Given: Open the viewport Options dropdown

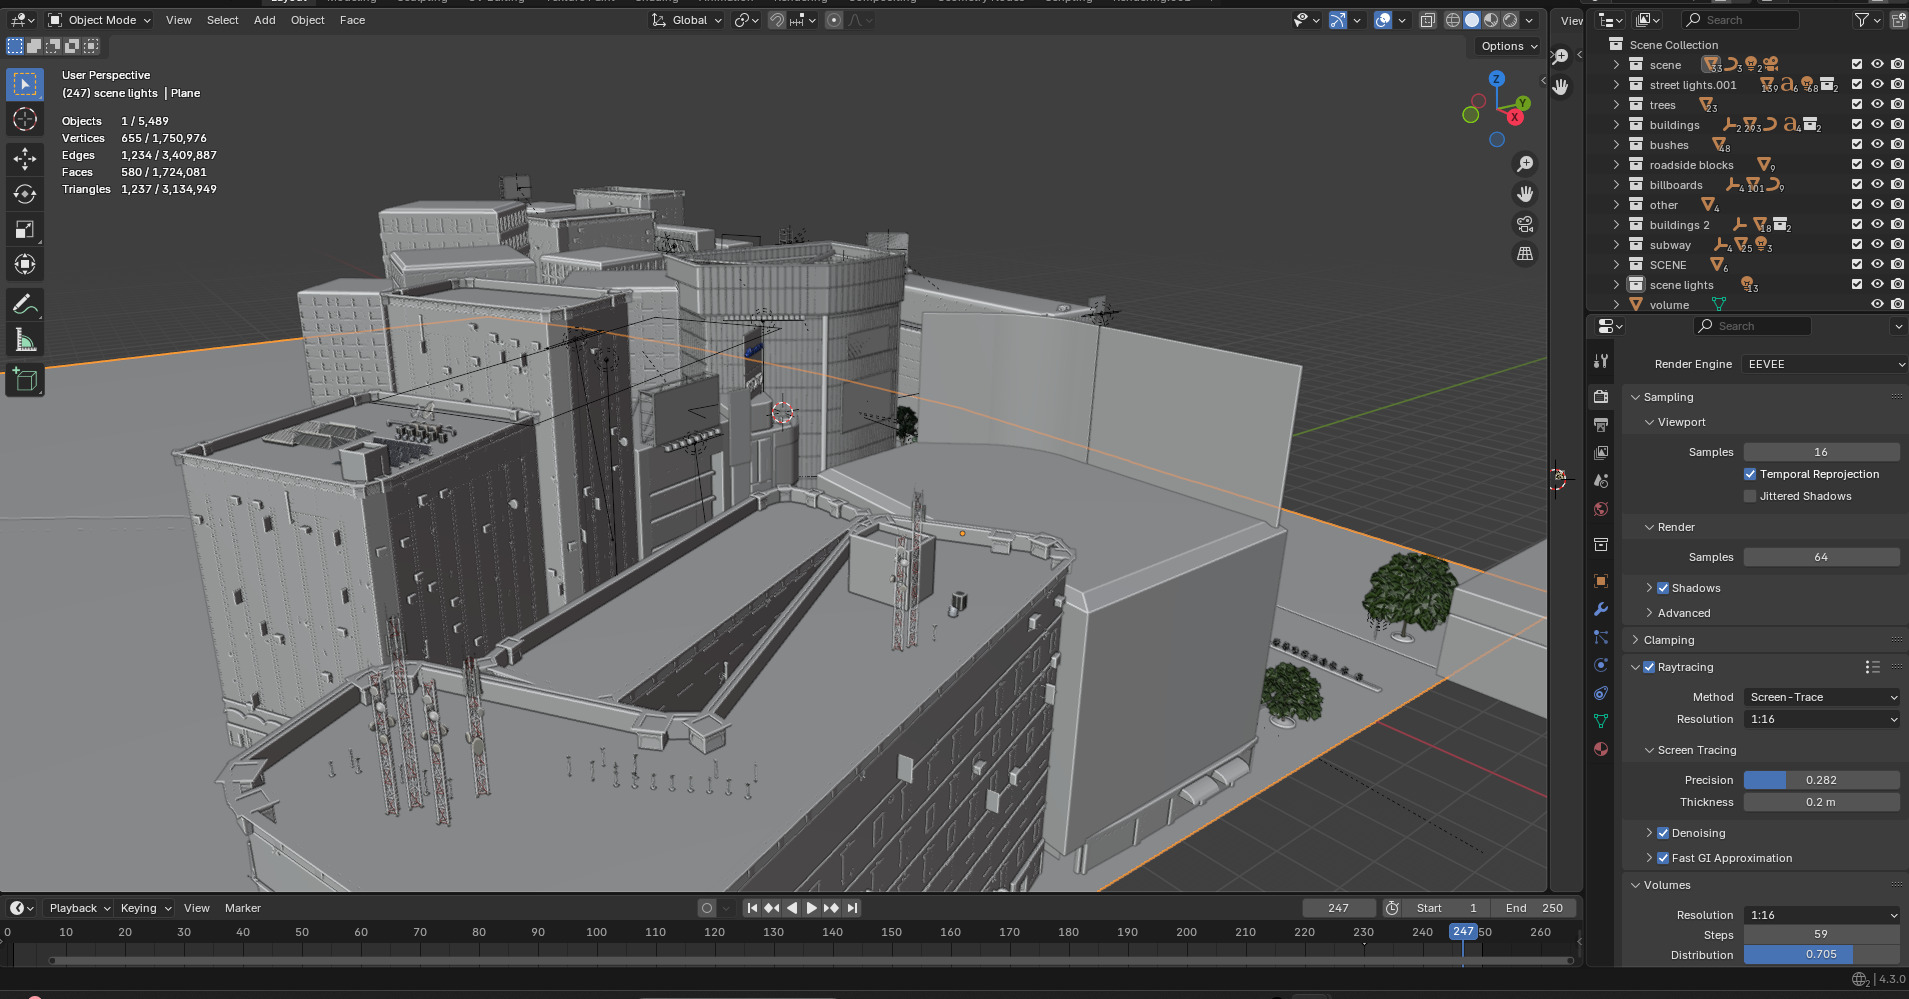Looking at the screenshot, I should tap(1509, 46).
